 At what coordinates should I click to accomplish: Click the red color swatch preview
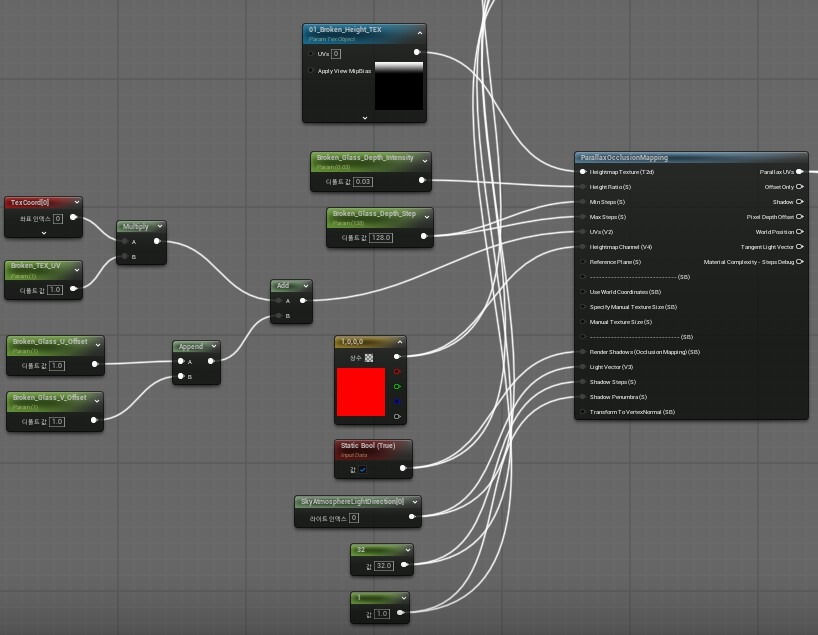pos(360,392)
